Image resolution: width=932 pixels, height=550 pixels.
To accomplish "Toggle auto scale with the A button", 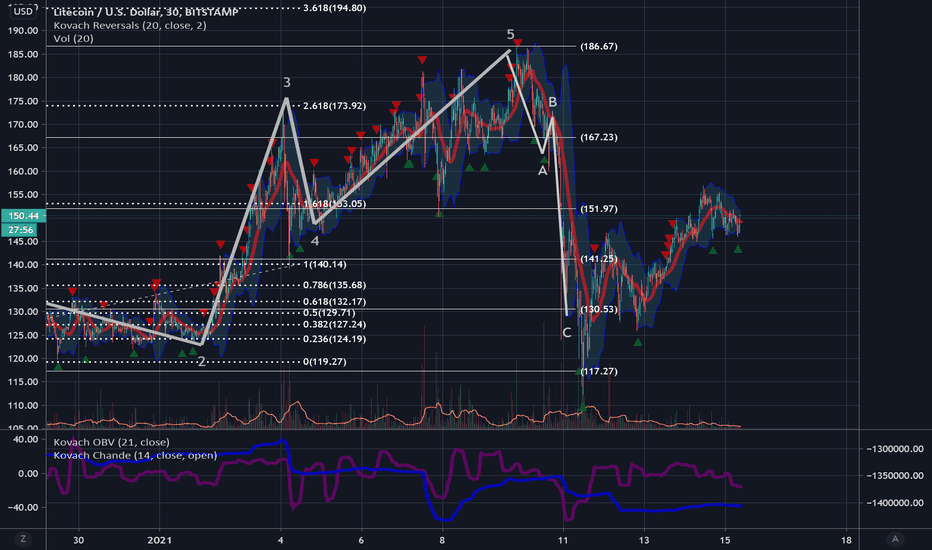I will pos(895,539).
